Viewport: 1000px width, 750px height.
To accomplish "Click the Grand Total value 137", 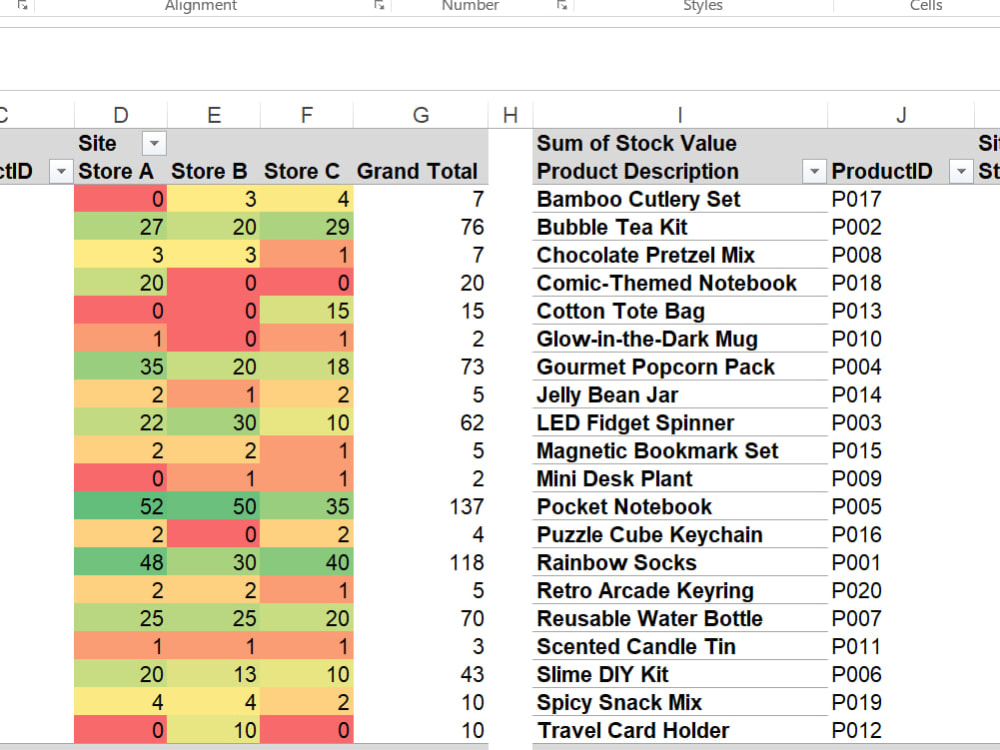I will point(421,507).
